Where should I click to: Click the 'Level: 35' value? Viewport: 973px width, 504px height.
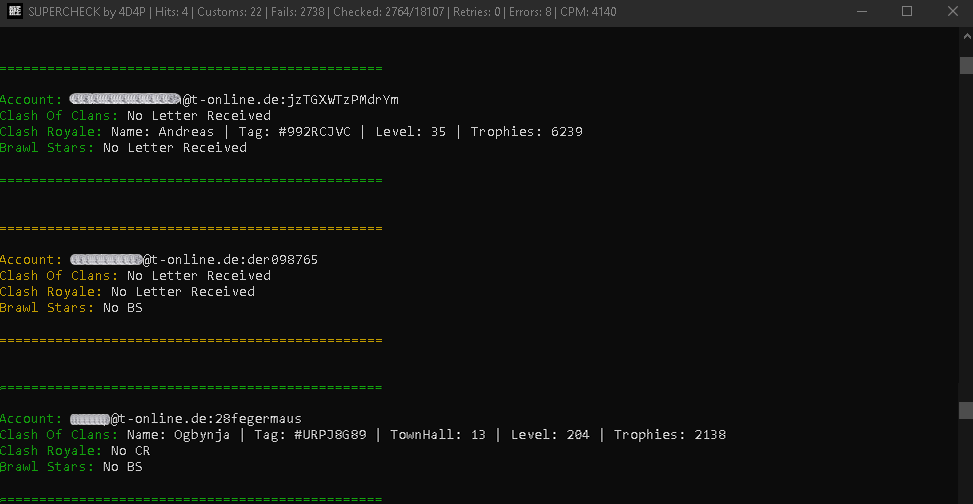(x=411, y=132)
